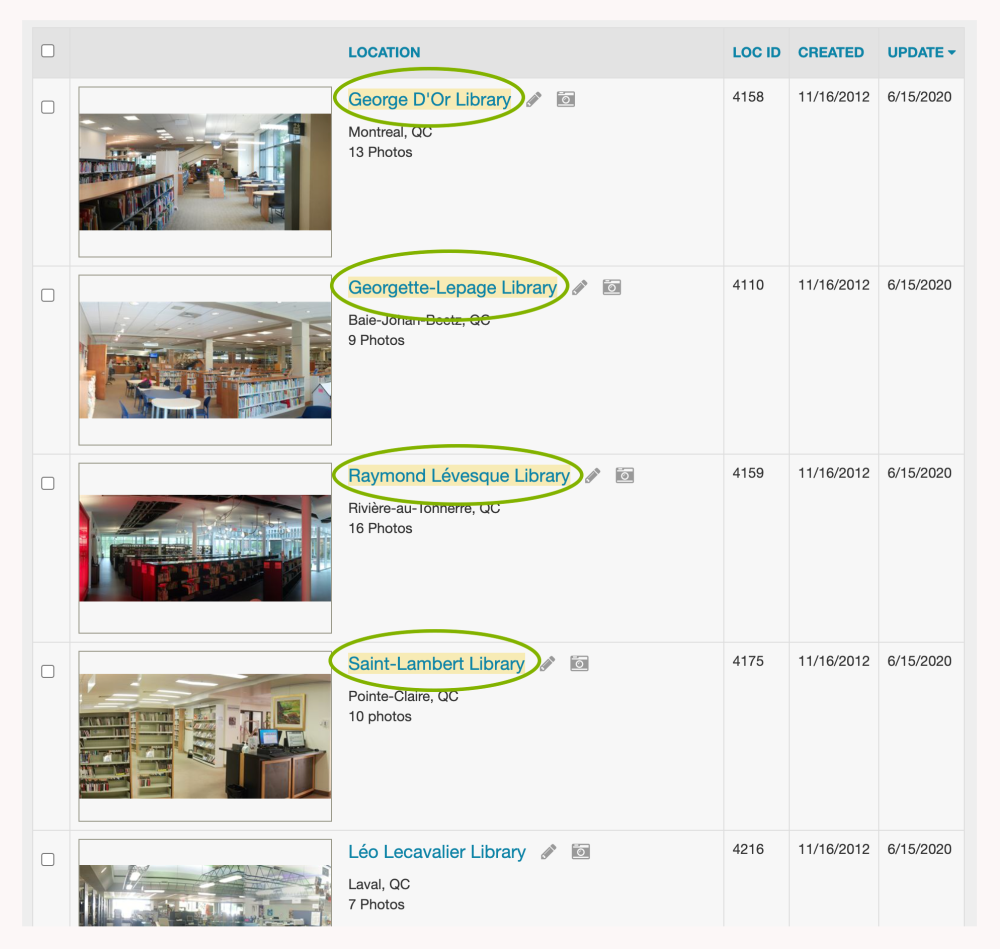Click the 'Pointe-Claire, QC' location text
1000x949 pixels.
coord(403,696)
